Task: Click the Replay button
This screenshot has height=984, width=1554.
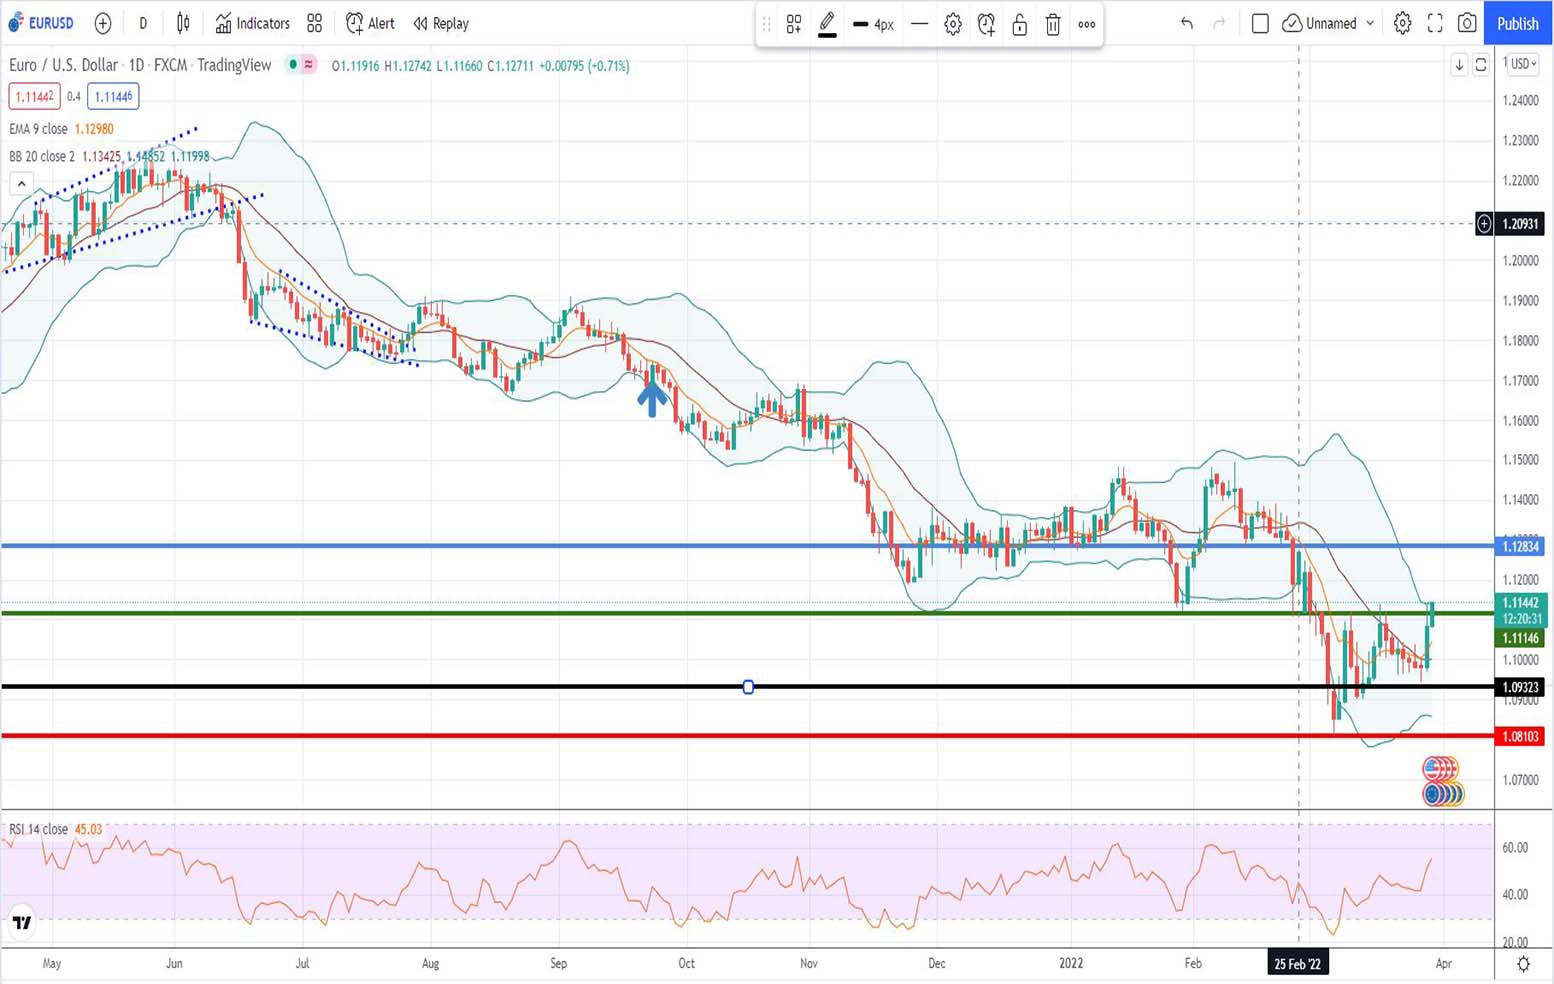Action: point(441,23)
